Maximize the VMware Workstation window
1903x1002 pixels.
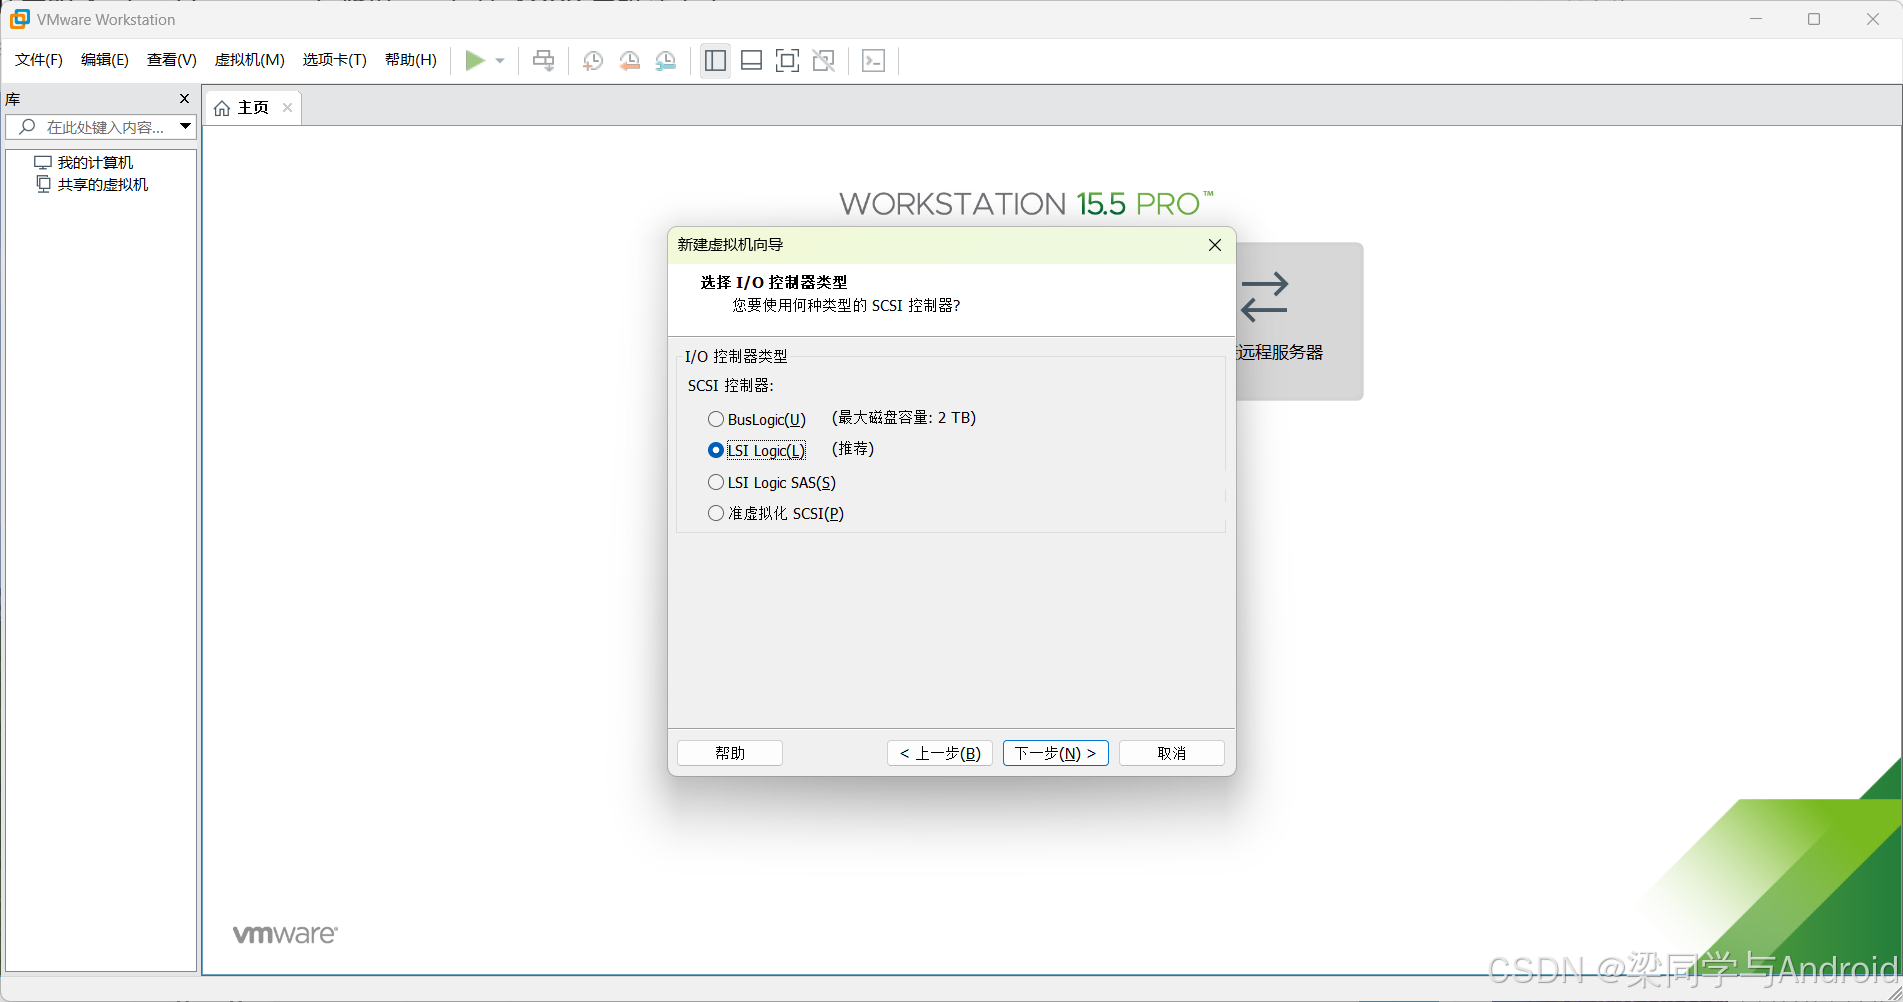[x=1814, y=19]
